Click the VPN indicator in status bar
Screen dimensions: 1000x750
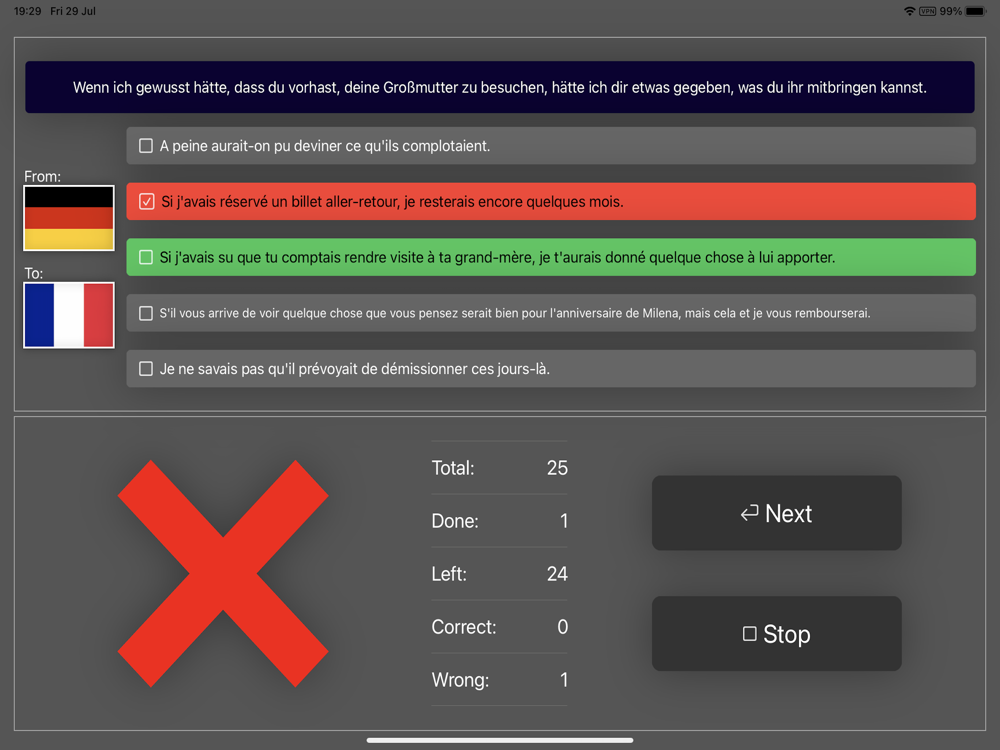tap(927, 11)
